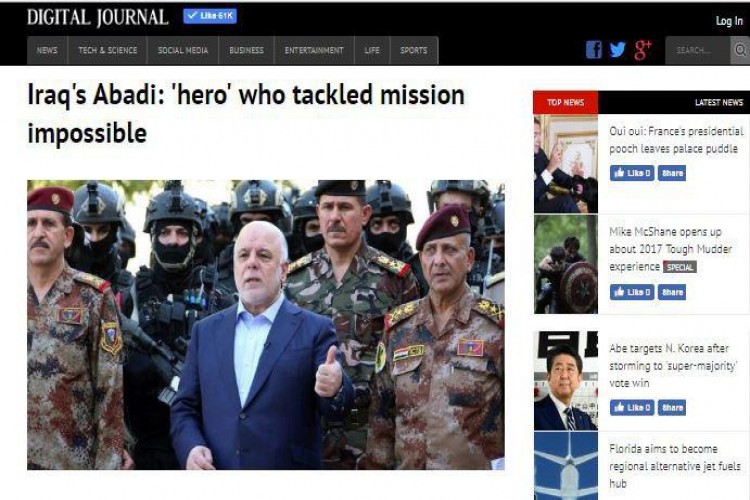Open the Facebook social icon
The height and width of the screenshot is (500, 750).
pos(594,50)
